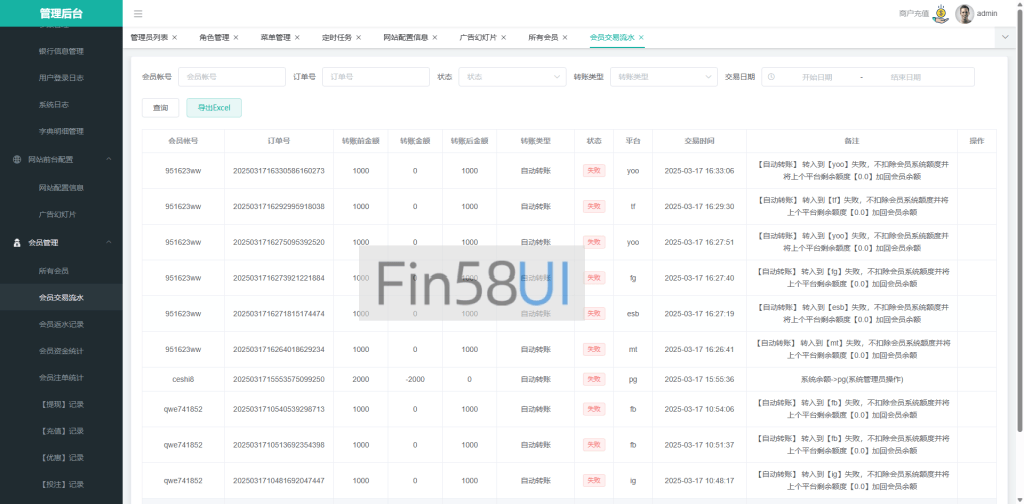Switch to the 所有会员 tab
1024x504 pixels.
click(545, 37)
